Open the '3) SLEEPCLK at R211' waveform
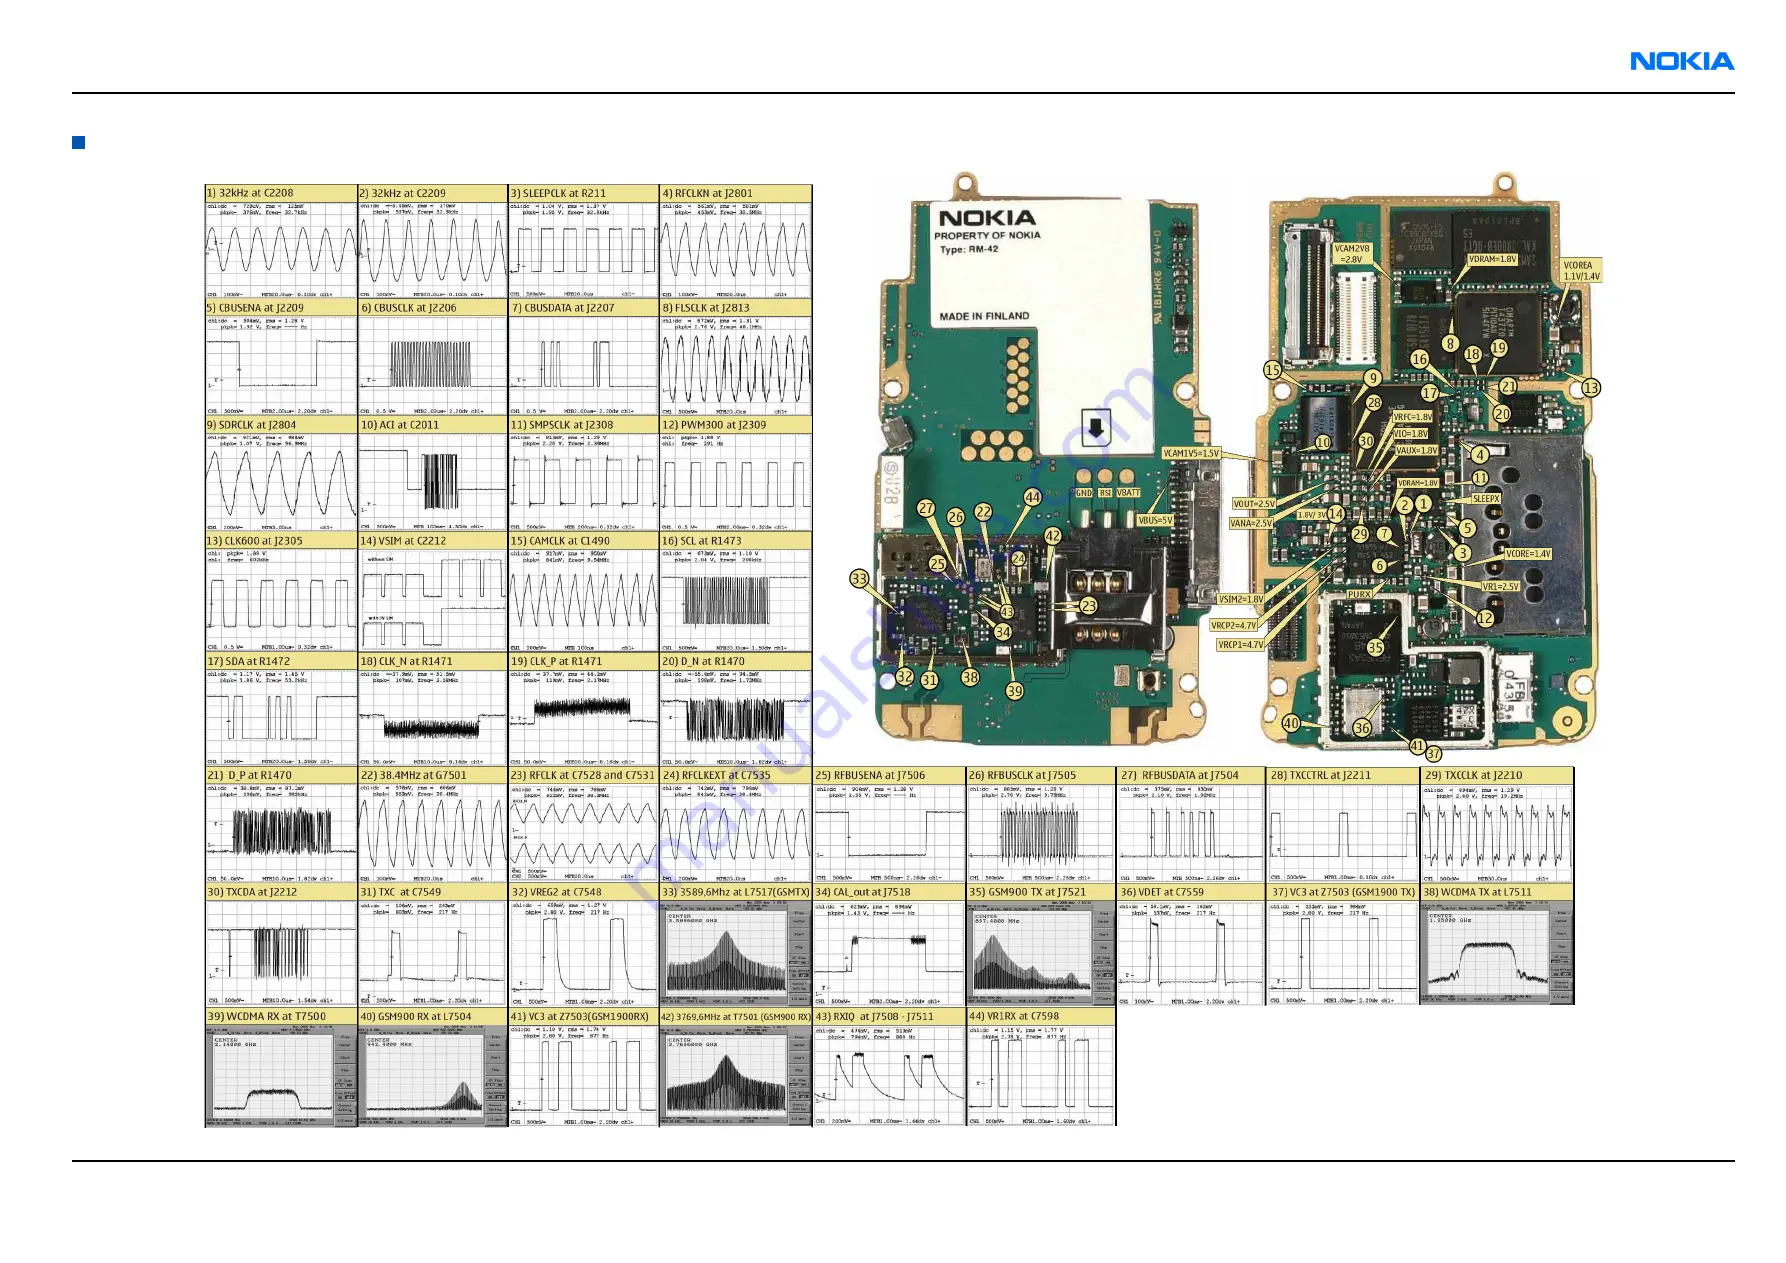This screenshot has height=1263, width=1786. tap(584, 250)
